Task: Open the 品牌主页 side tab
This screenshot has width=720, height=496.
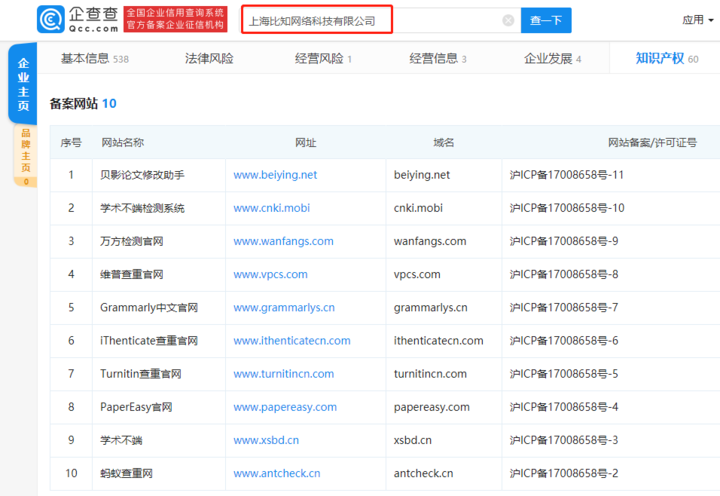Action: tap(26, 156)
